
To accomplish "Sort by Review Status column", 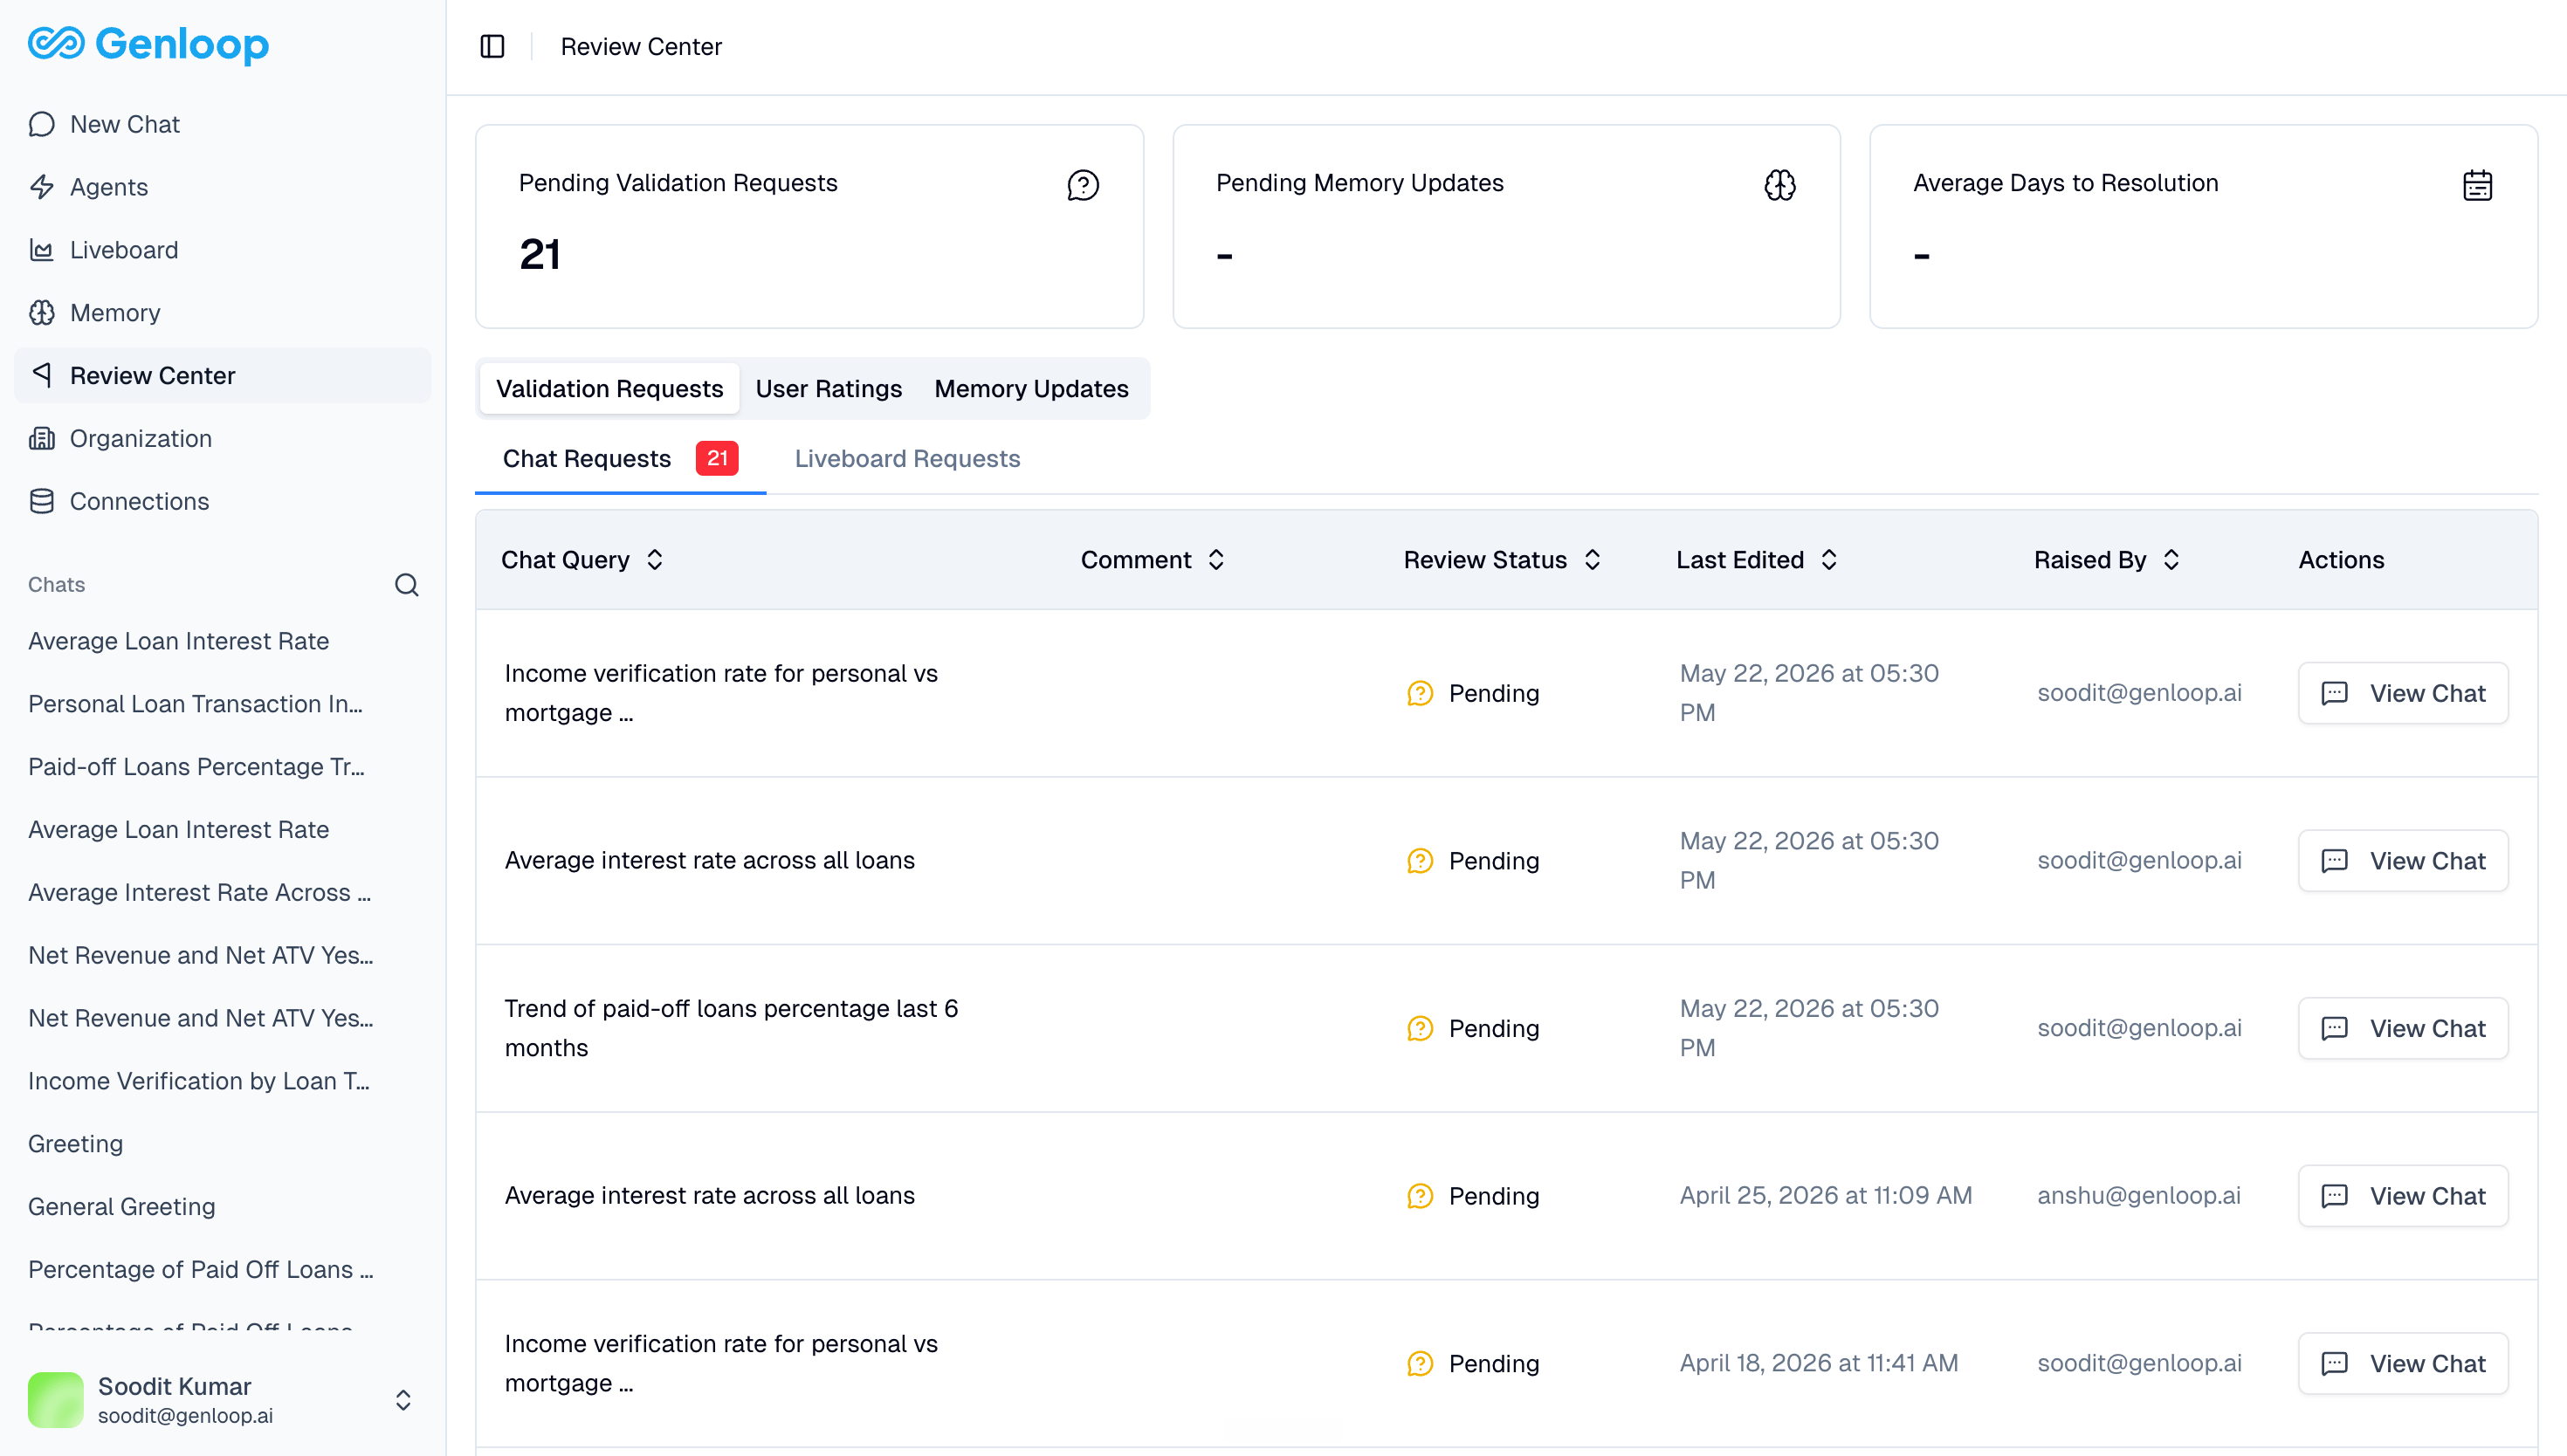I will (1502, 560).
